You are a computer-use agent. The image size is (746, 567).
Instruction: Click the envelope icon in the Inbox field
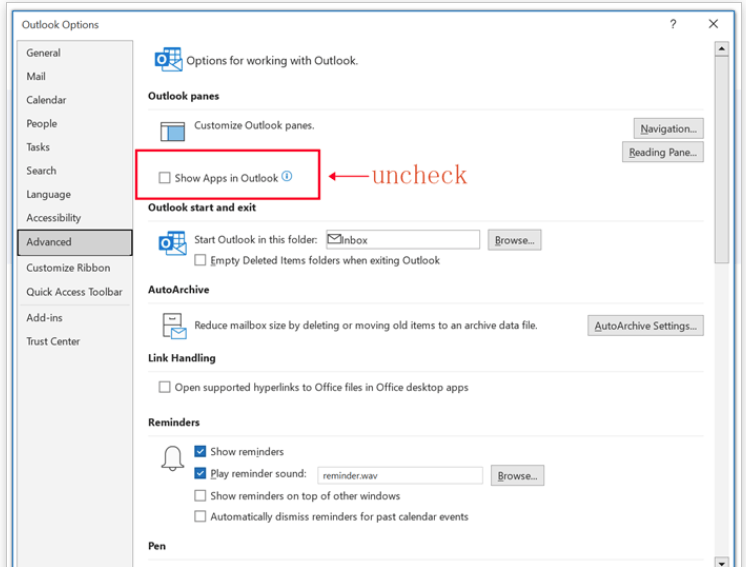[334, 239]
